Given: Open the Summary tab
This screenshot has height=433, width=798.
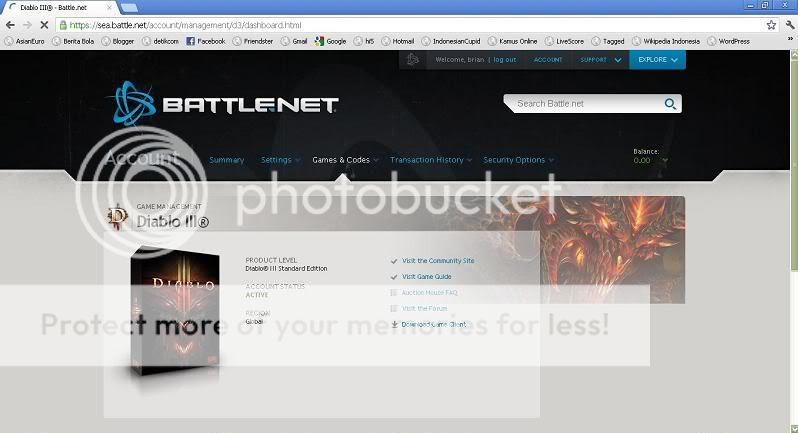Looking at the screenshot, I should [226, 160].
